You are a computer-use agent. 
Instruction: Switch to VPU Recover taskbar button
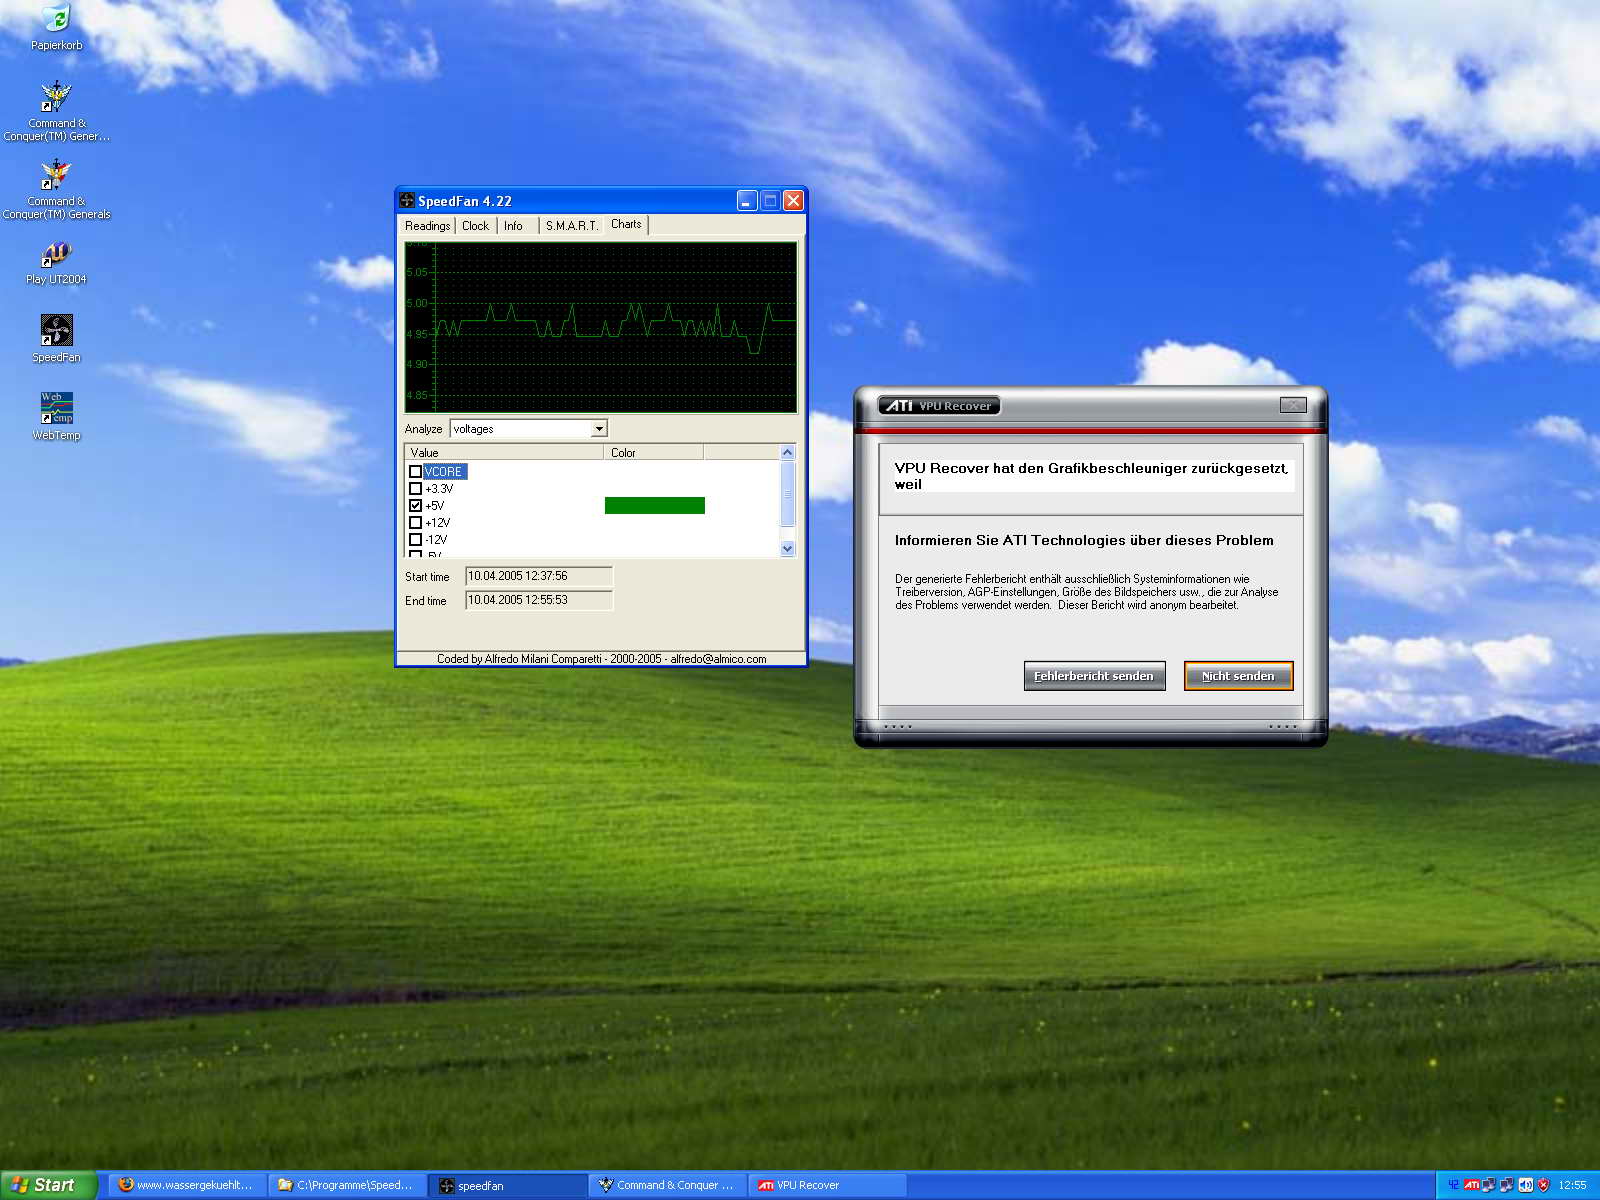tap(827, 1185)
